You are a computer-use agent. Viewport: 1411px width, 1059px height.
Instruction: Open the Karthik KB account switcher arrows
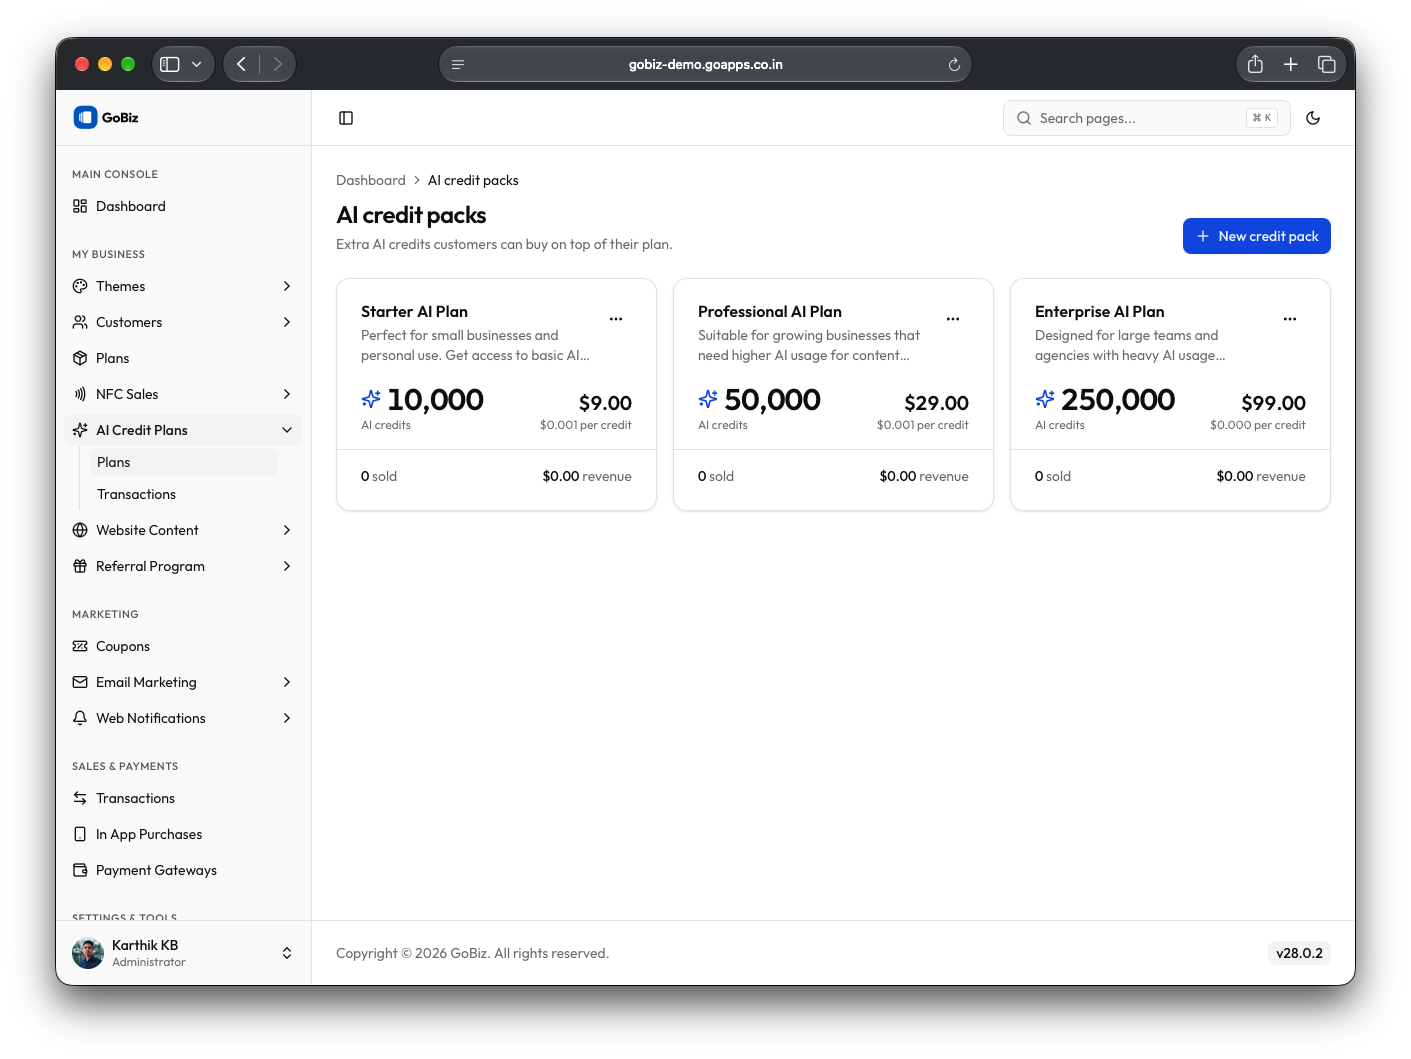[287, 953]
